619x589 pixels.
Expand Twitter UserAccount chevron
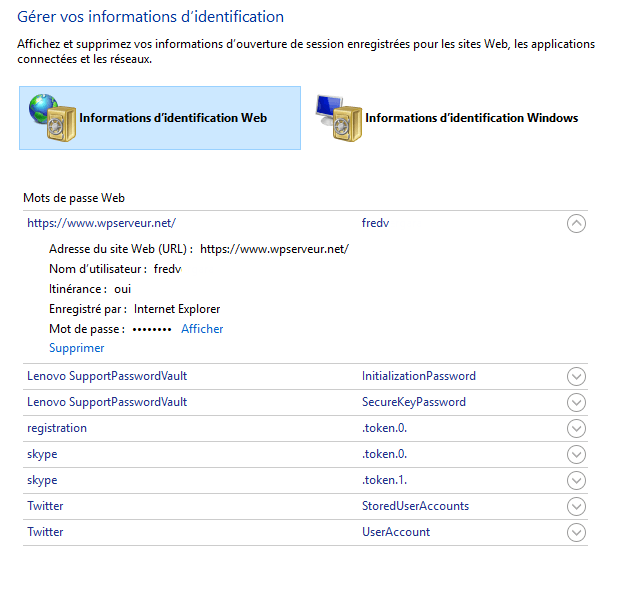tap(576, 533)
